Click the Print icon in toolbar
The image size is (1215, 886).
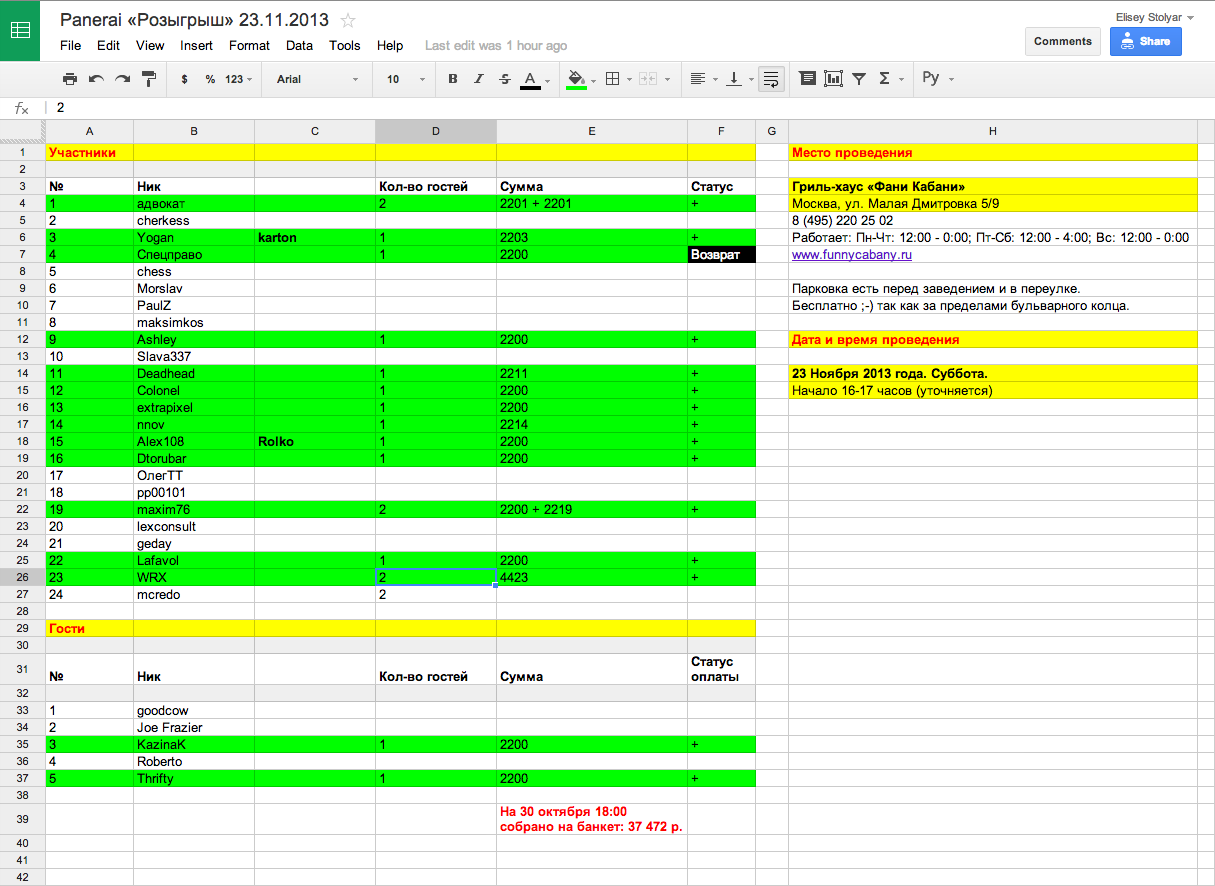[70, 79]
